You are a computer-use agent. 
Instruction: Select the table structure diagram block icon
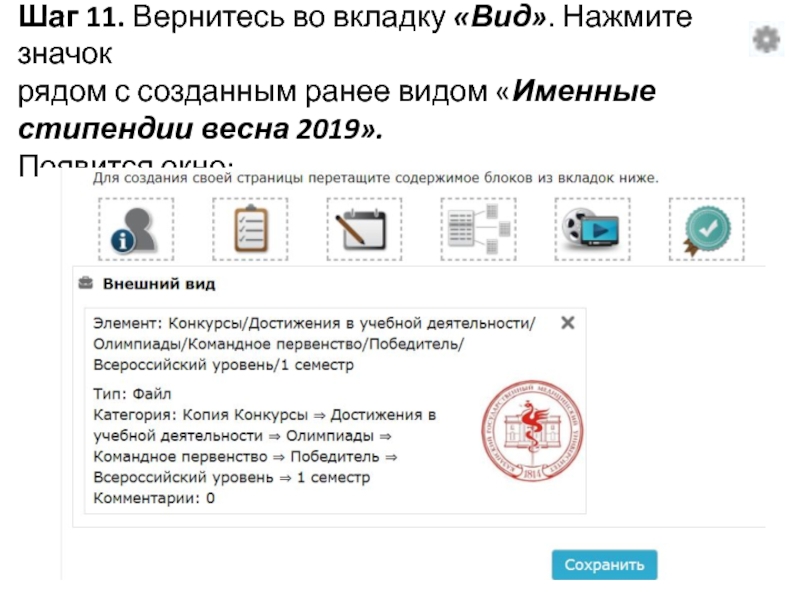(479, 230)
